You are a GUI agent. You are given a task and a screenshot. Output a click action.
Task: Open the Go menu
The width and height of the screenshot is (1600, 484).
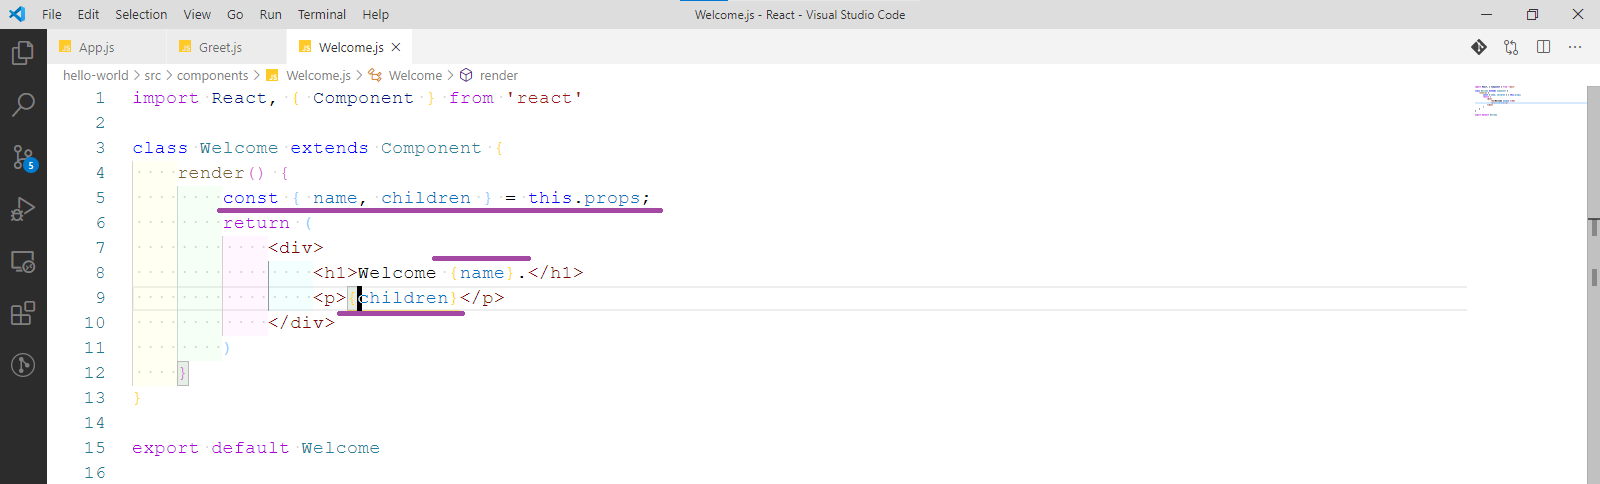[x=235, y=14]
